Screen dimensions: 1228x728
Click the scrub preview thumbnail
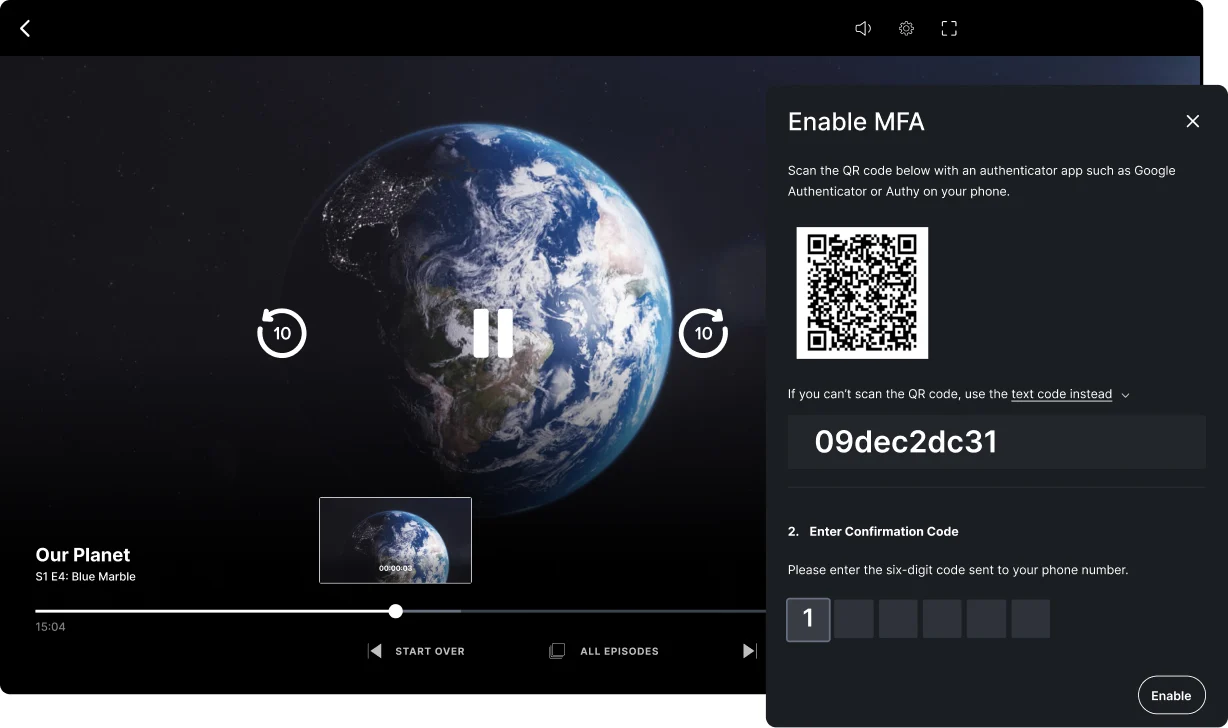point(395,540)
